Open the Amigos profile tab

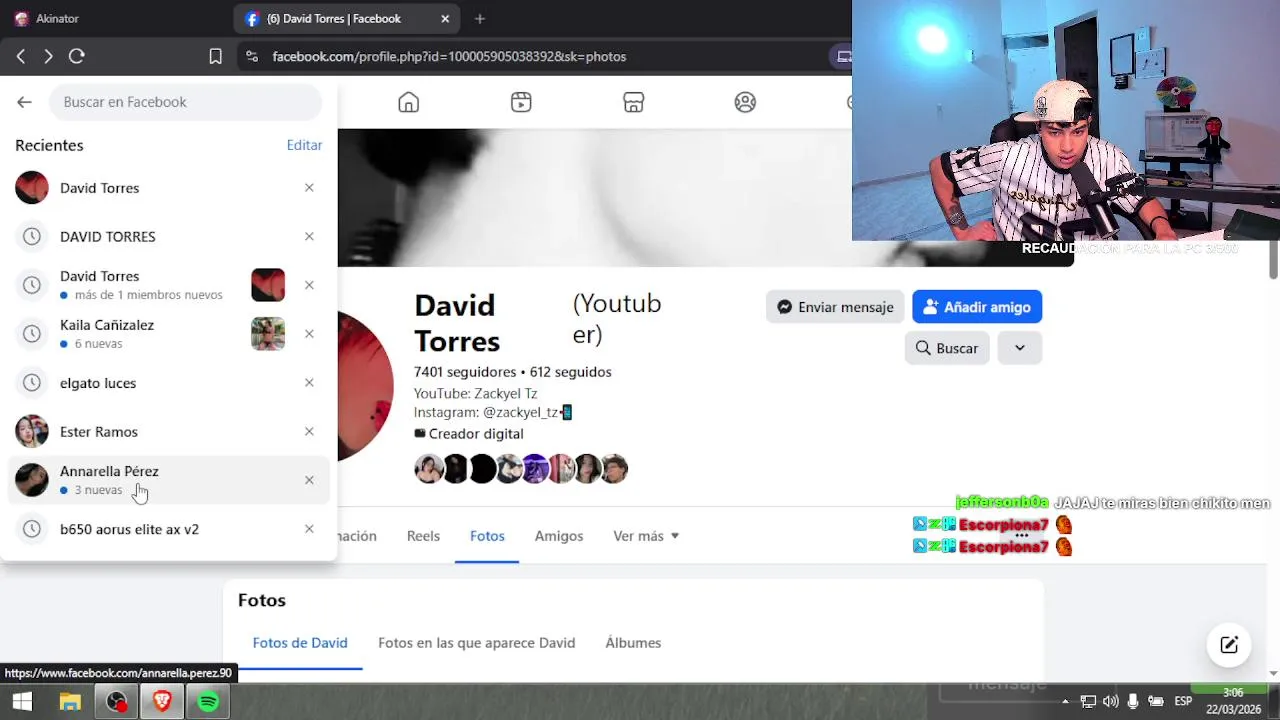559,536
